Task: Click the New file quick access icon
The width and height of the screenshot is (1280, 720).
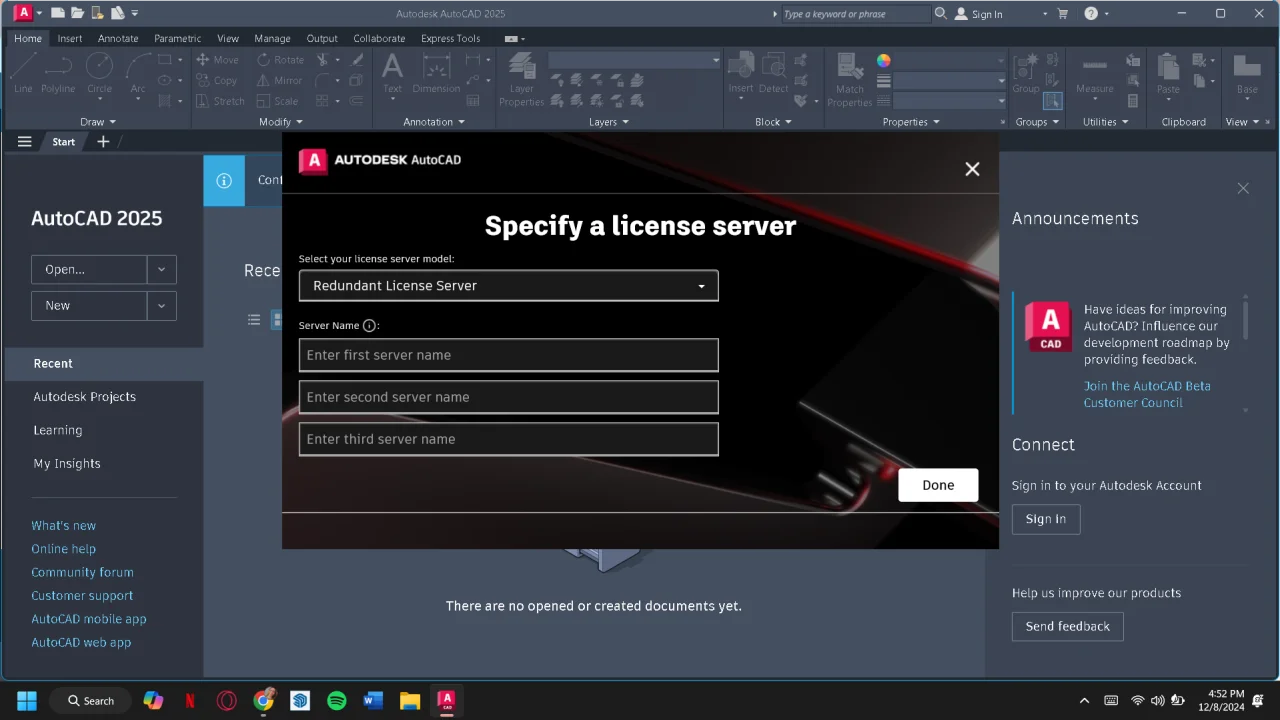Action: click(x=58, y=13)
